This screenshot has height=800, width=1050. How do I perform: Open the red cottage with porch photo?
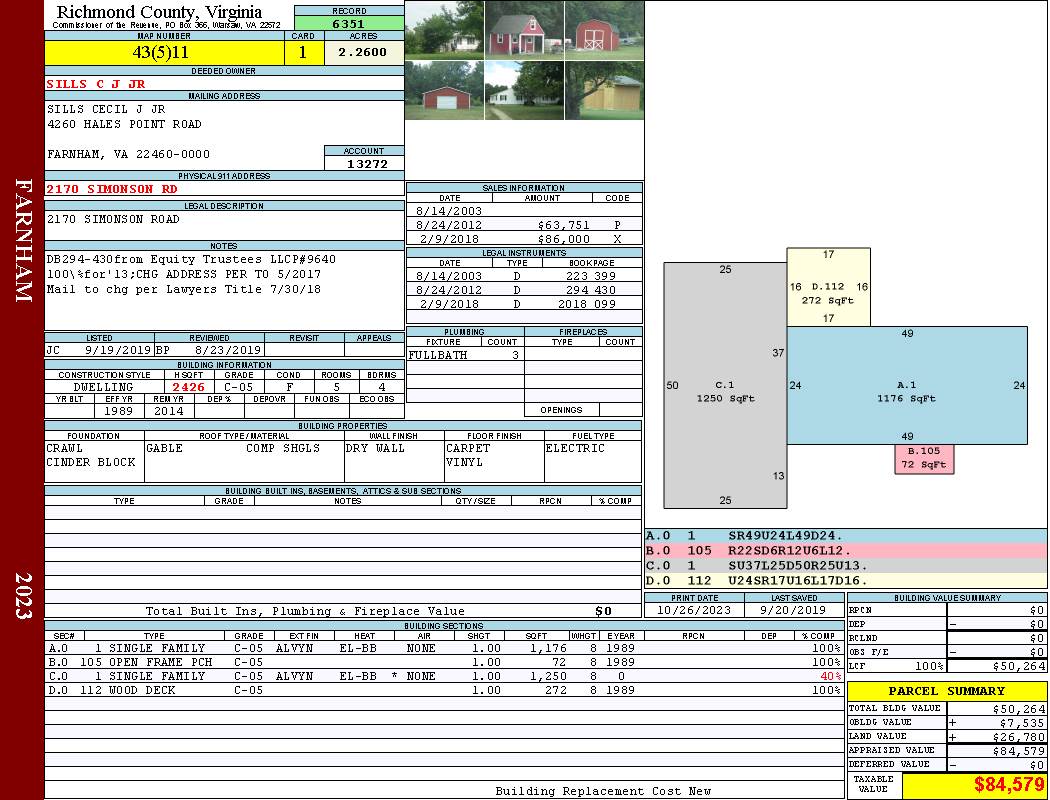pyautogui.click(x=524, y=30)
